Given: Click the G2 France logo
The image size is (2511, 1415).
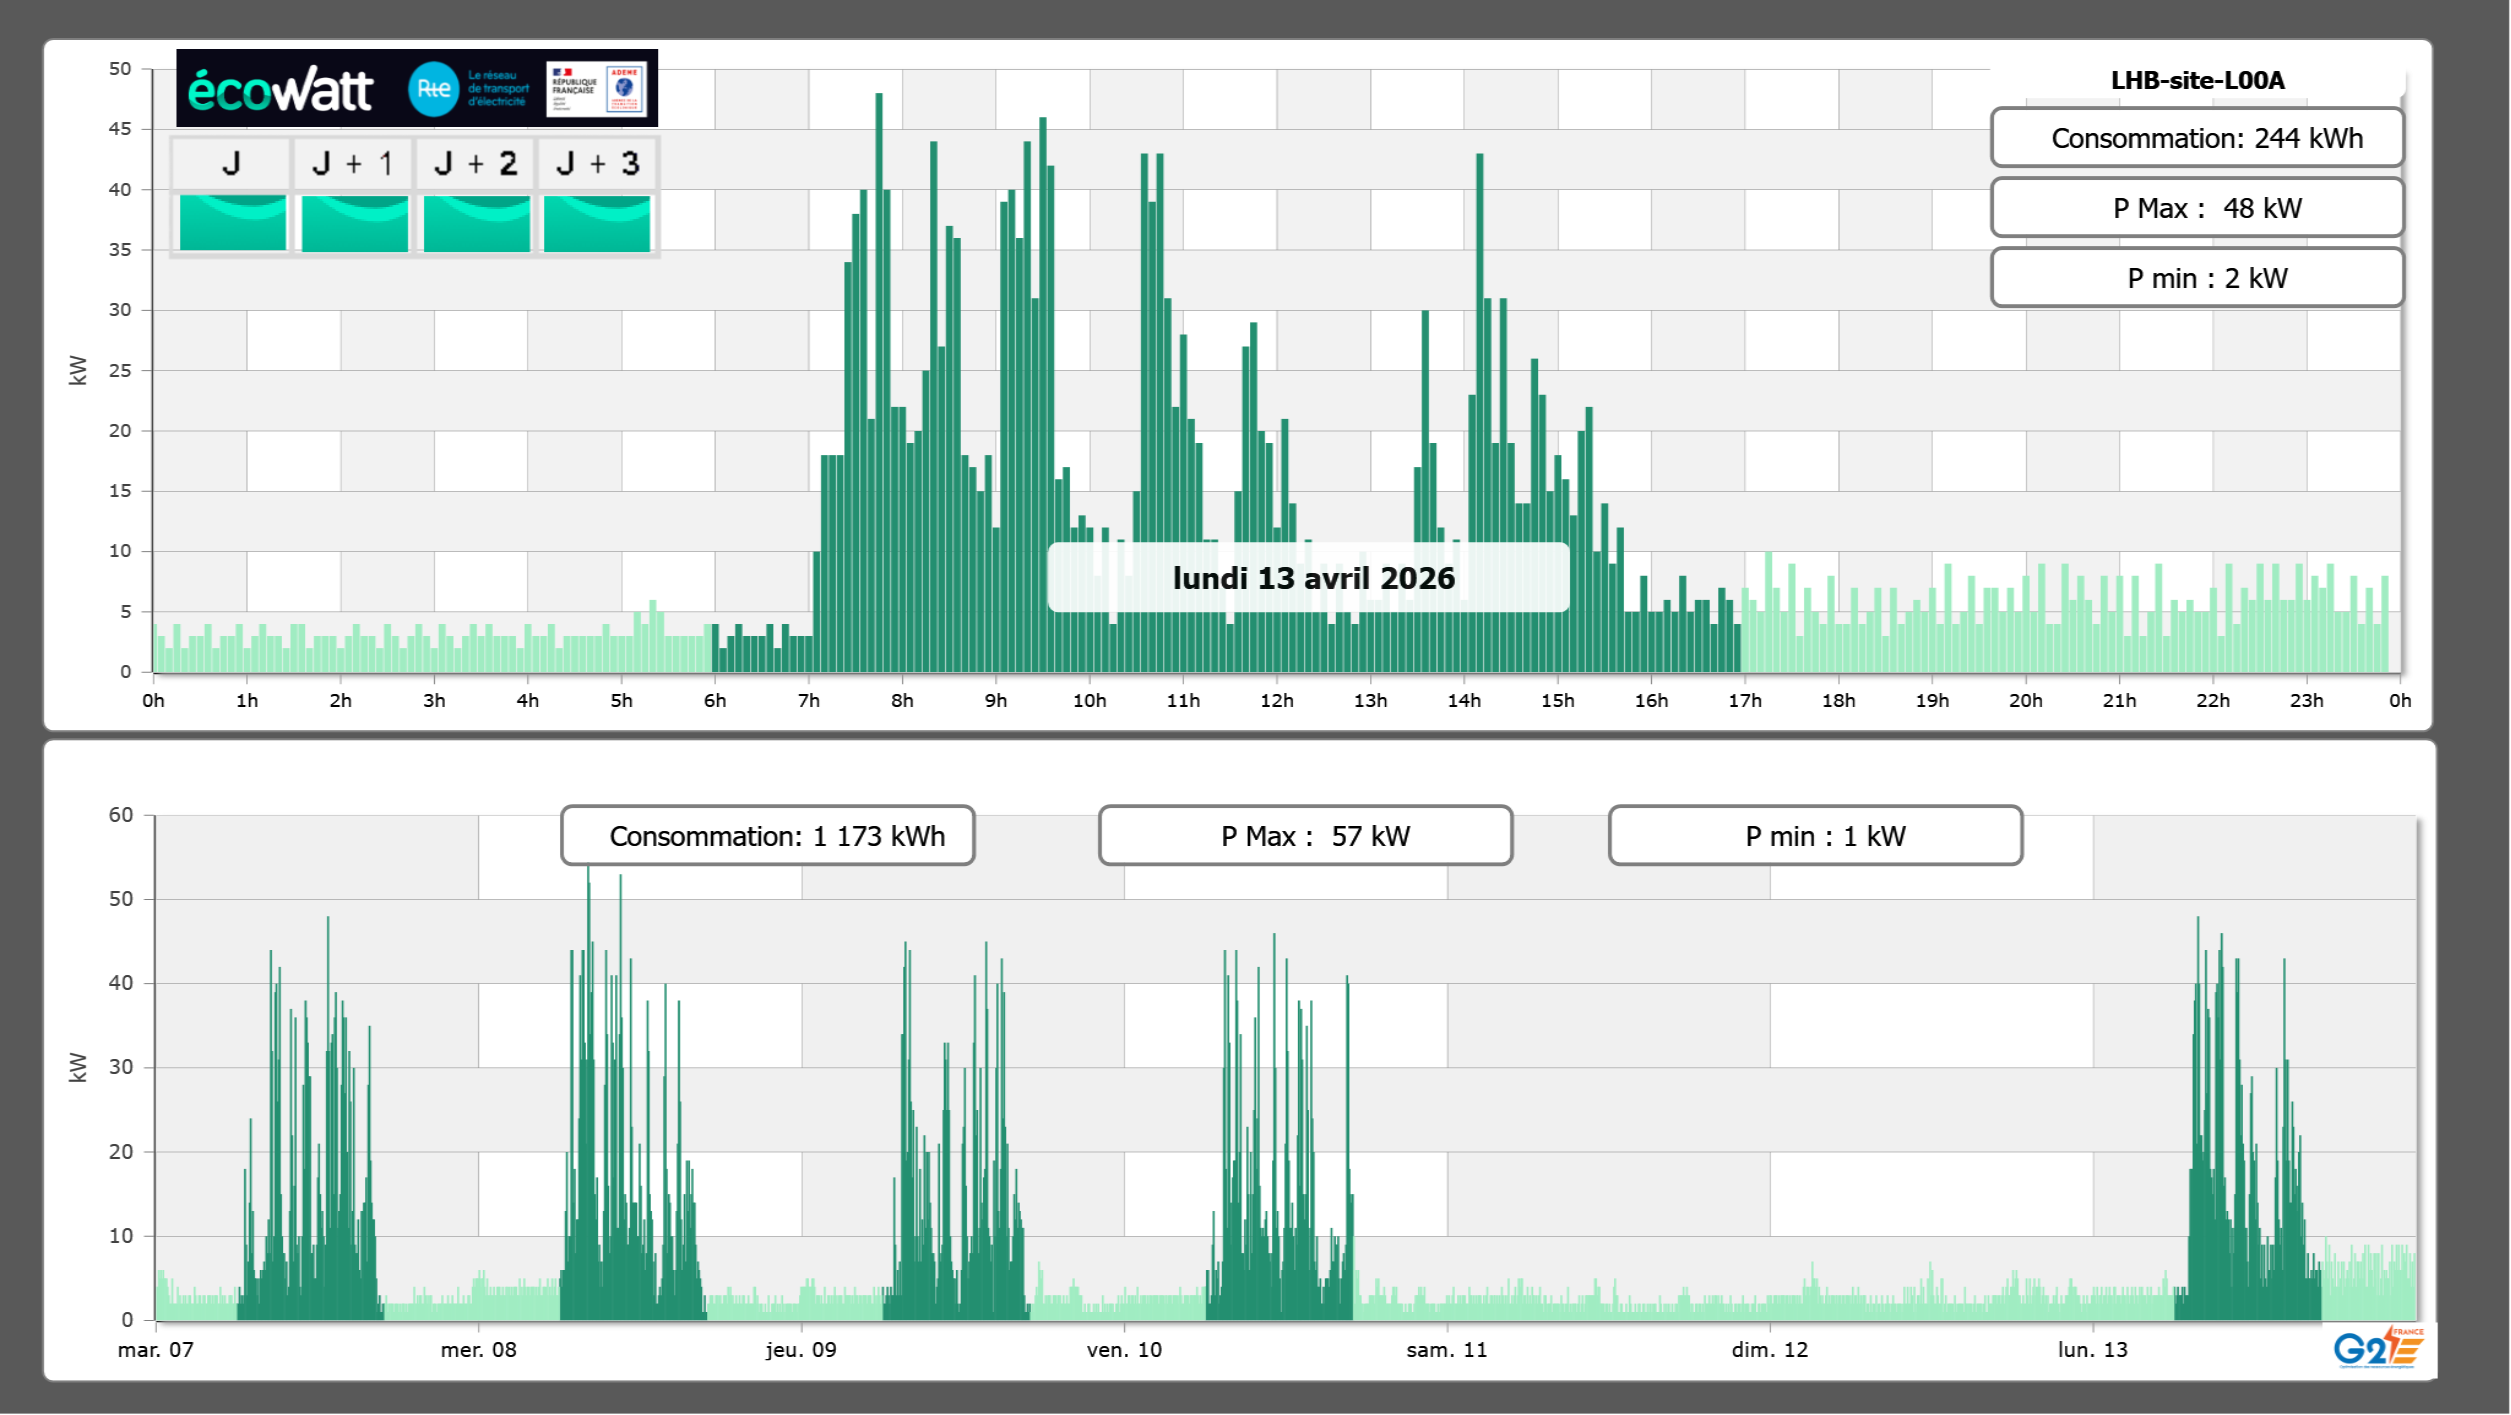Looking at the screenshot, I should pos(2377,1348).
